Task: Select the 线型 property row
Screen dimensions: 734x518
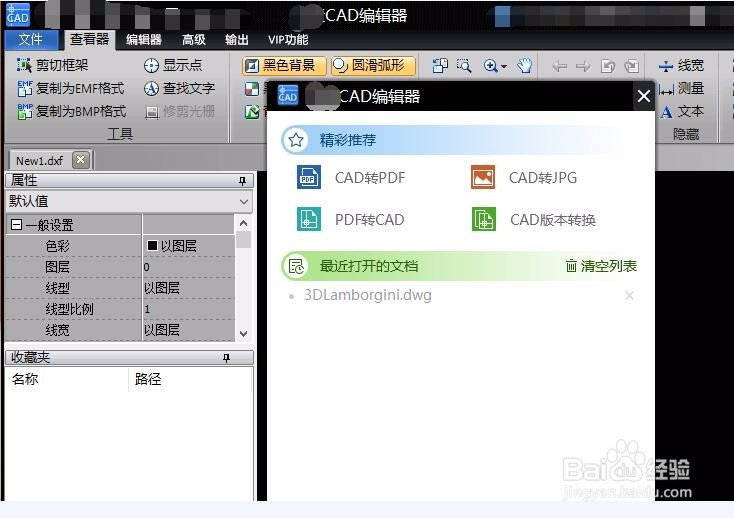Action: pyautogui.click(x=120, y=288)
